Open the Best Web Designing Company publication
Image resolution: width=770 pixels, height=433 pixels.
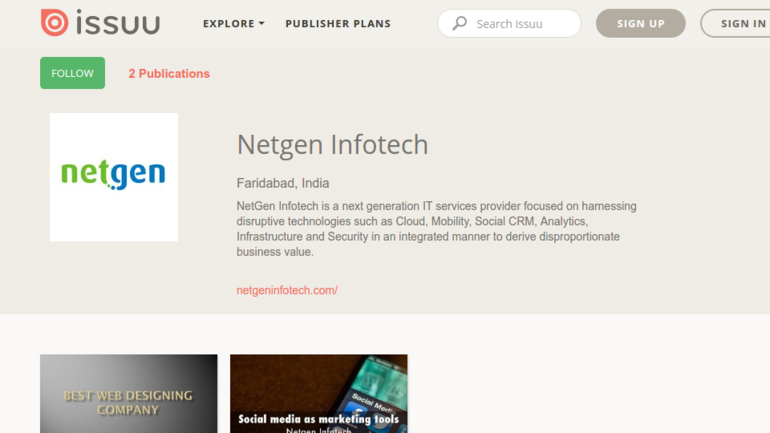[128, 396]
